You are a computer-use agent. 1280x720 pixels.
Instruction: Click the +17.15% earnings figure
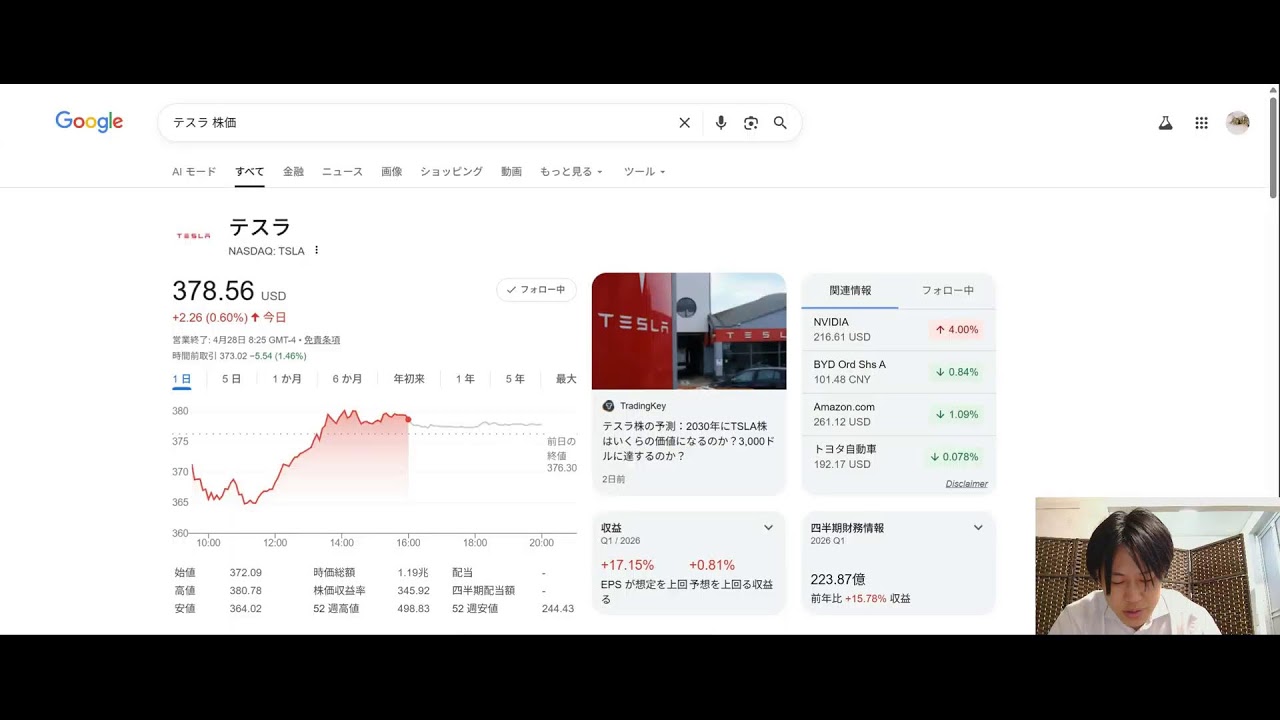click(x=627, y=565)
